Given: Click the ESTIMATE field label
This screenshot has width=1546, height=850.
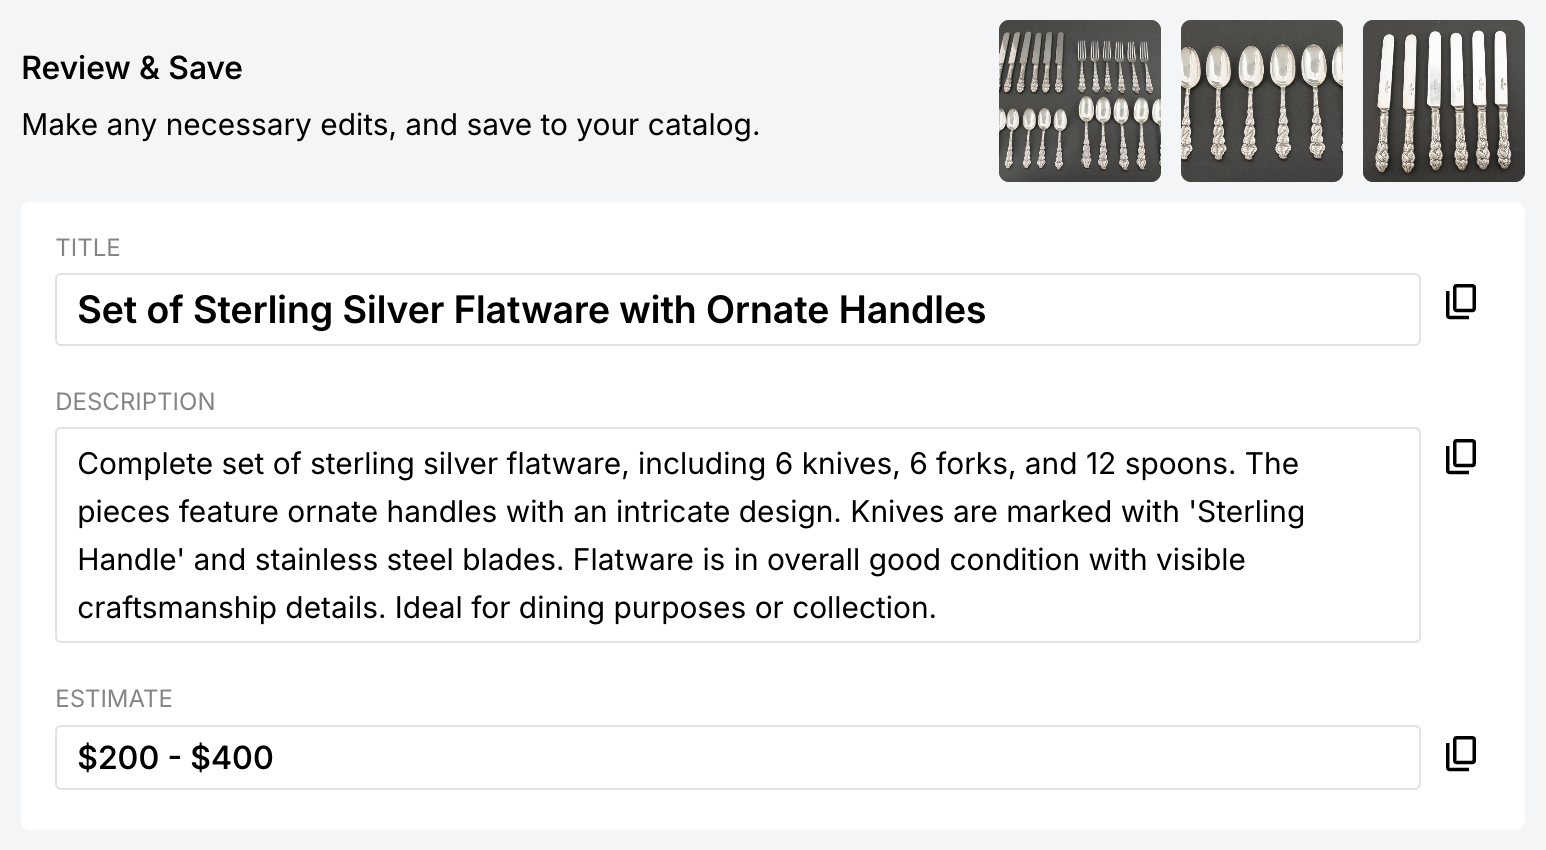Looking at the screenshot, I should pos(114,699).
